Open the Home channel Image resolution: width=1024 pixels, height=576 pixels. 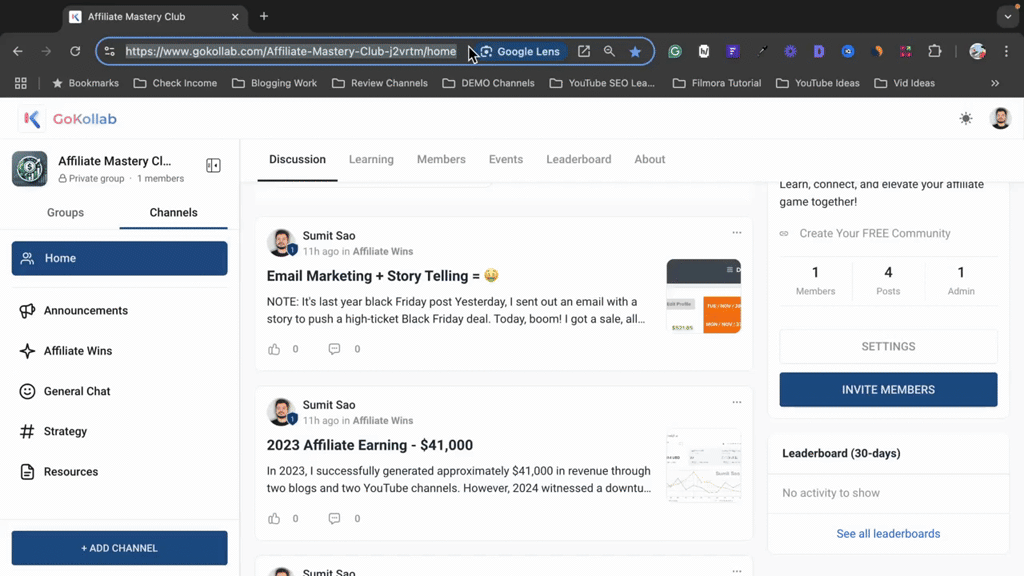coord(120,258)
